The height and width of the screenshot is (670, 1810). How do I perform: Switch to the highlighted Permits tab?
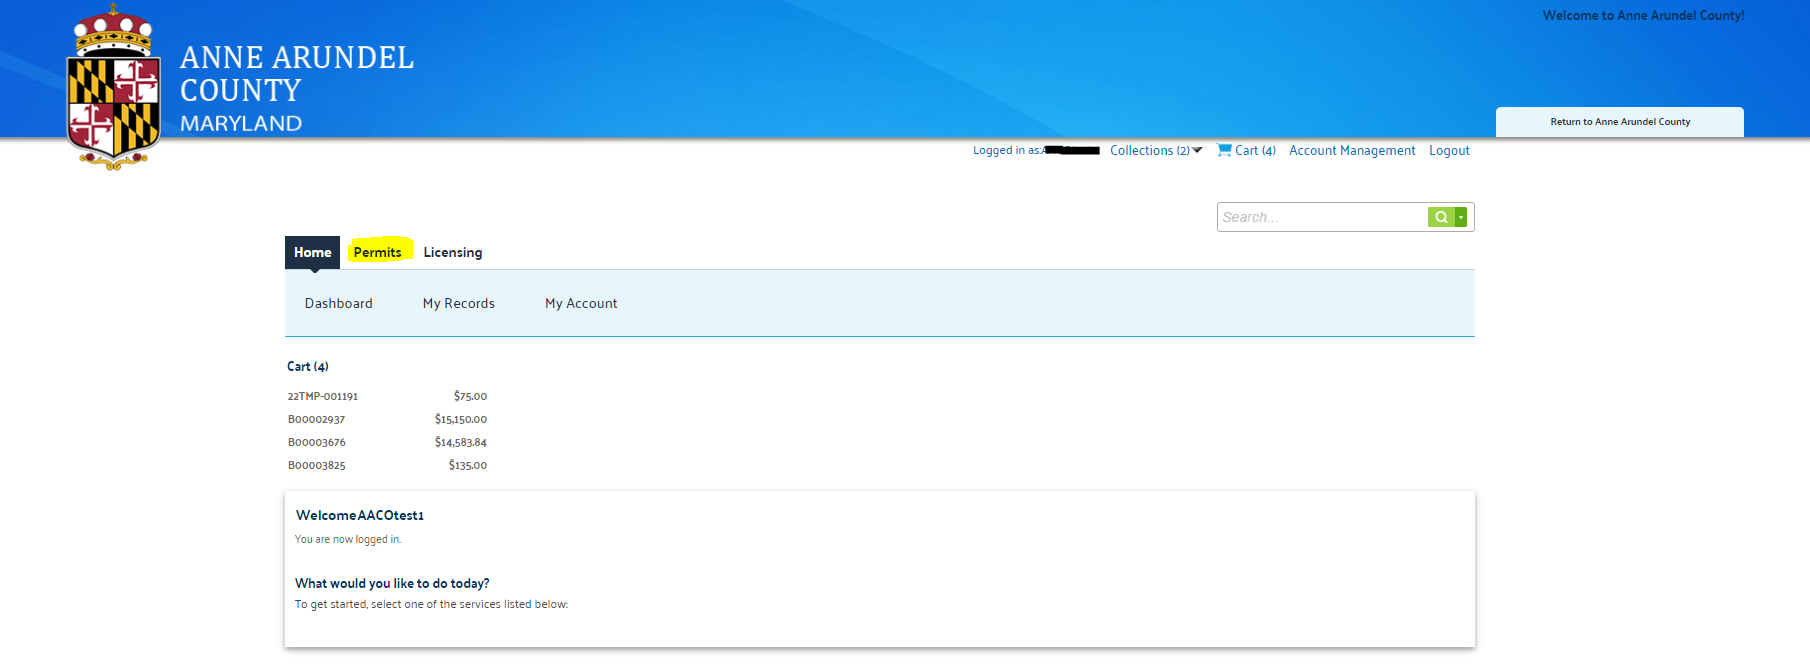pyautogui.click(x=378, y=252)
